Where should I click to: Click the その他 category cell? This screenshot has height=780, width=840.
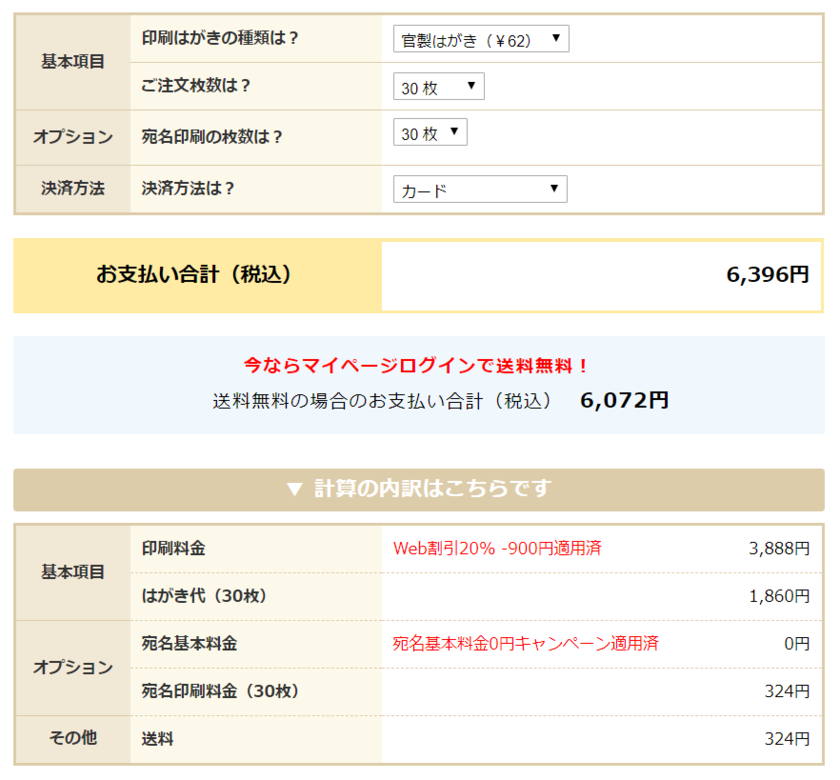[x=72, y=738]
